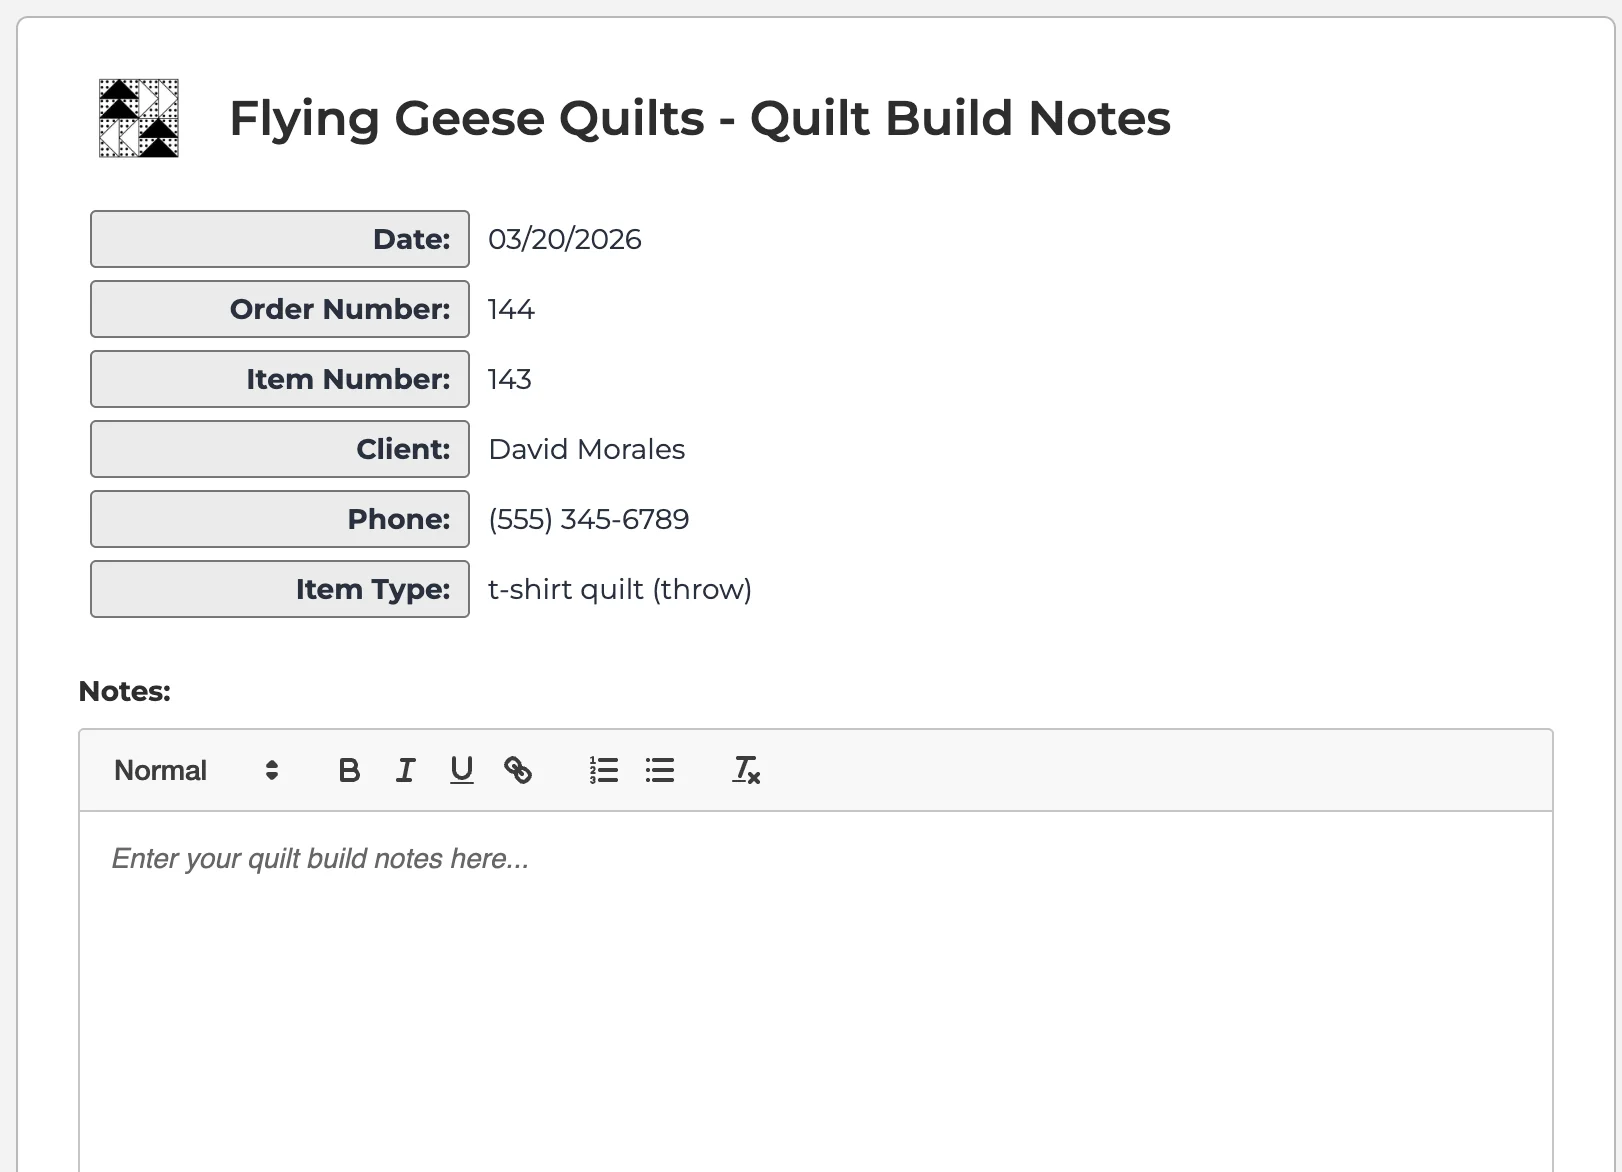
Task: Select the Date field label
Action: (x=280, y=239)
